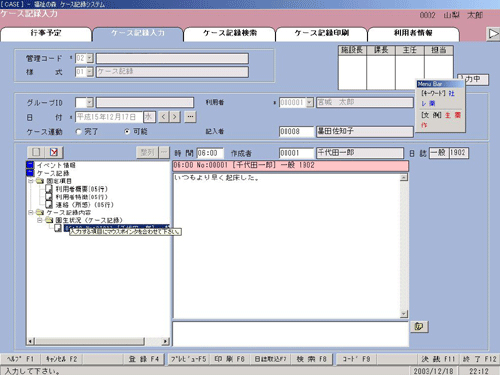The width and height of the screenshot is (500, 375).
Task: Switch to the ケース記録印刷 tab
Action: [322, 33]
